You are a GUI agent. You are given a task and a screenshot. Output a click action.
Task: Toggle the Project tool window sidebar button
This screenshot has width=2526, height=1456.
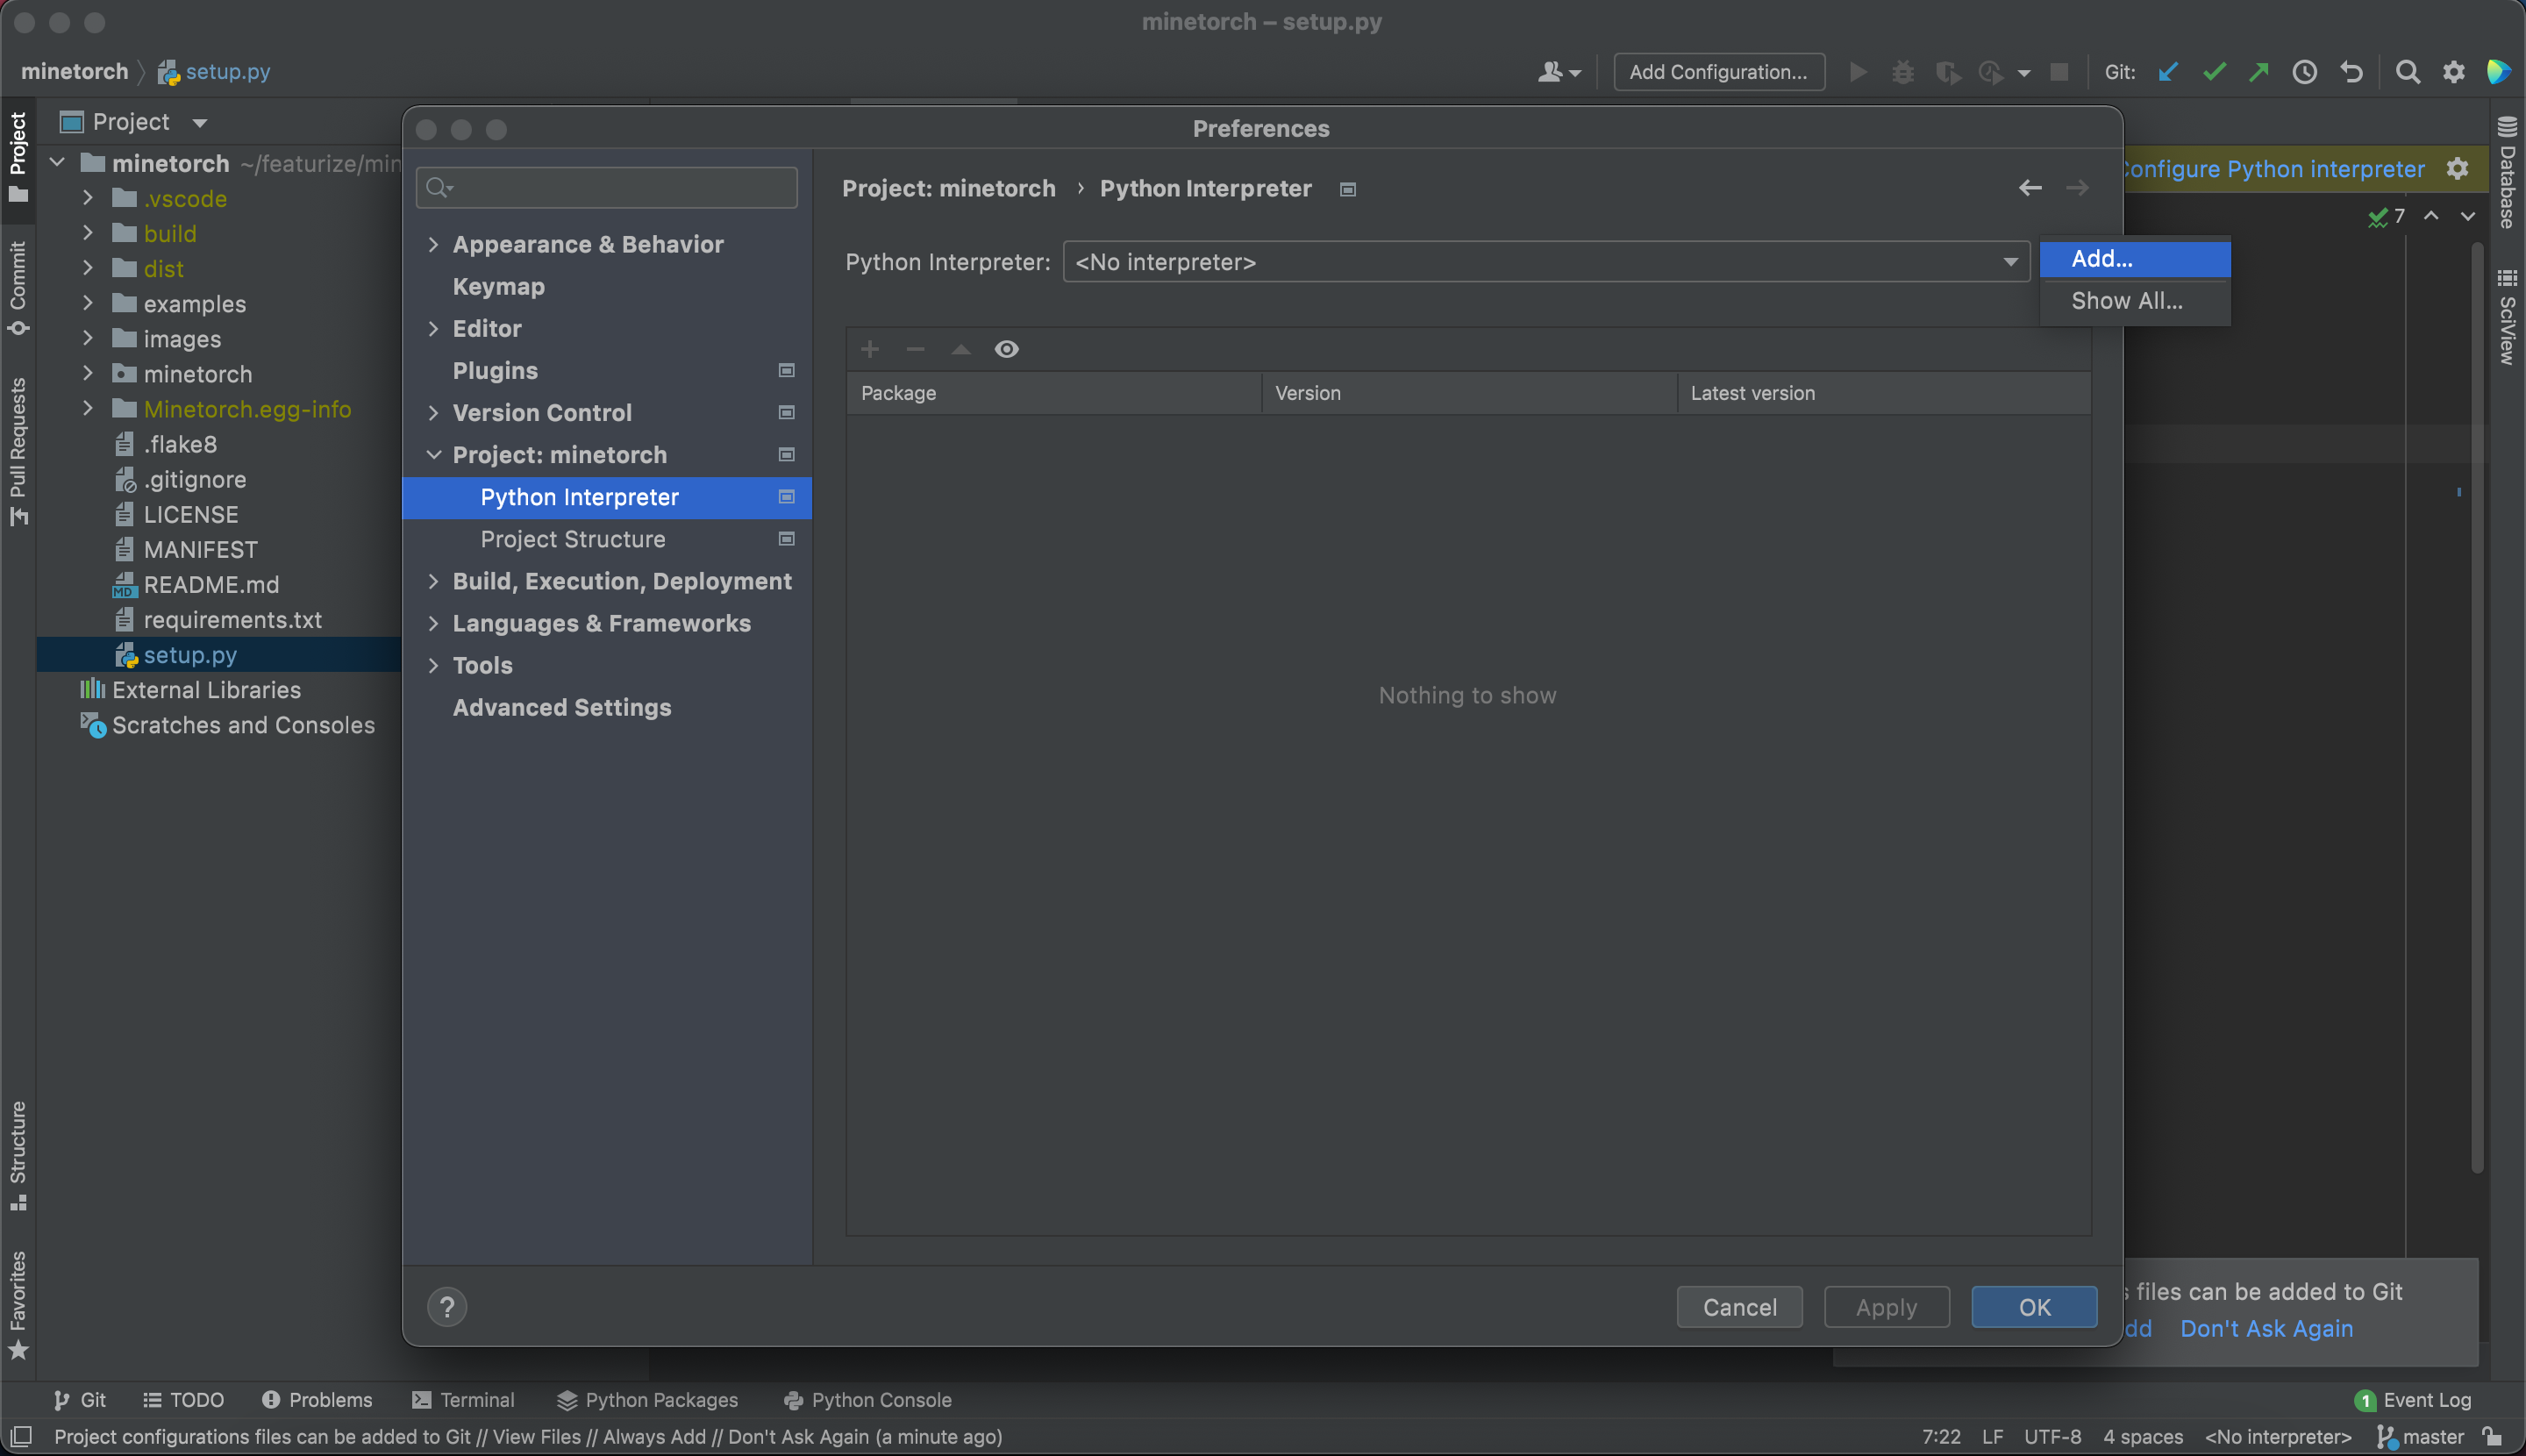18,155
